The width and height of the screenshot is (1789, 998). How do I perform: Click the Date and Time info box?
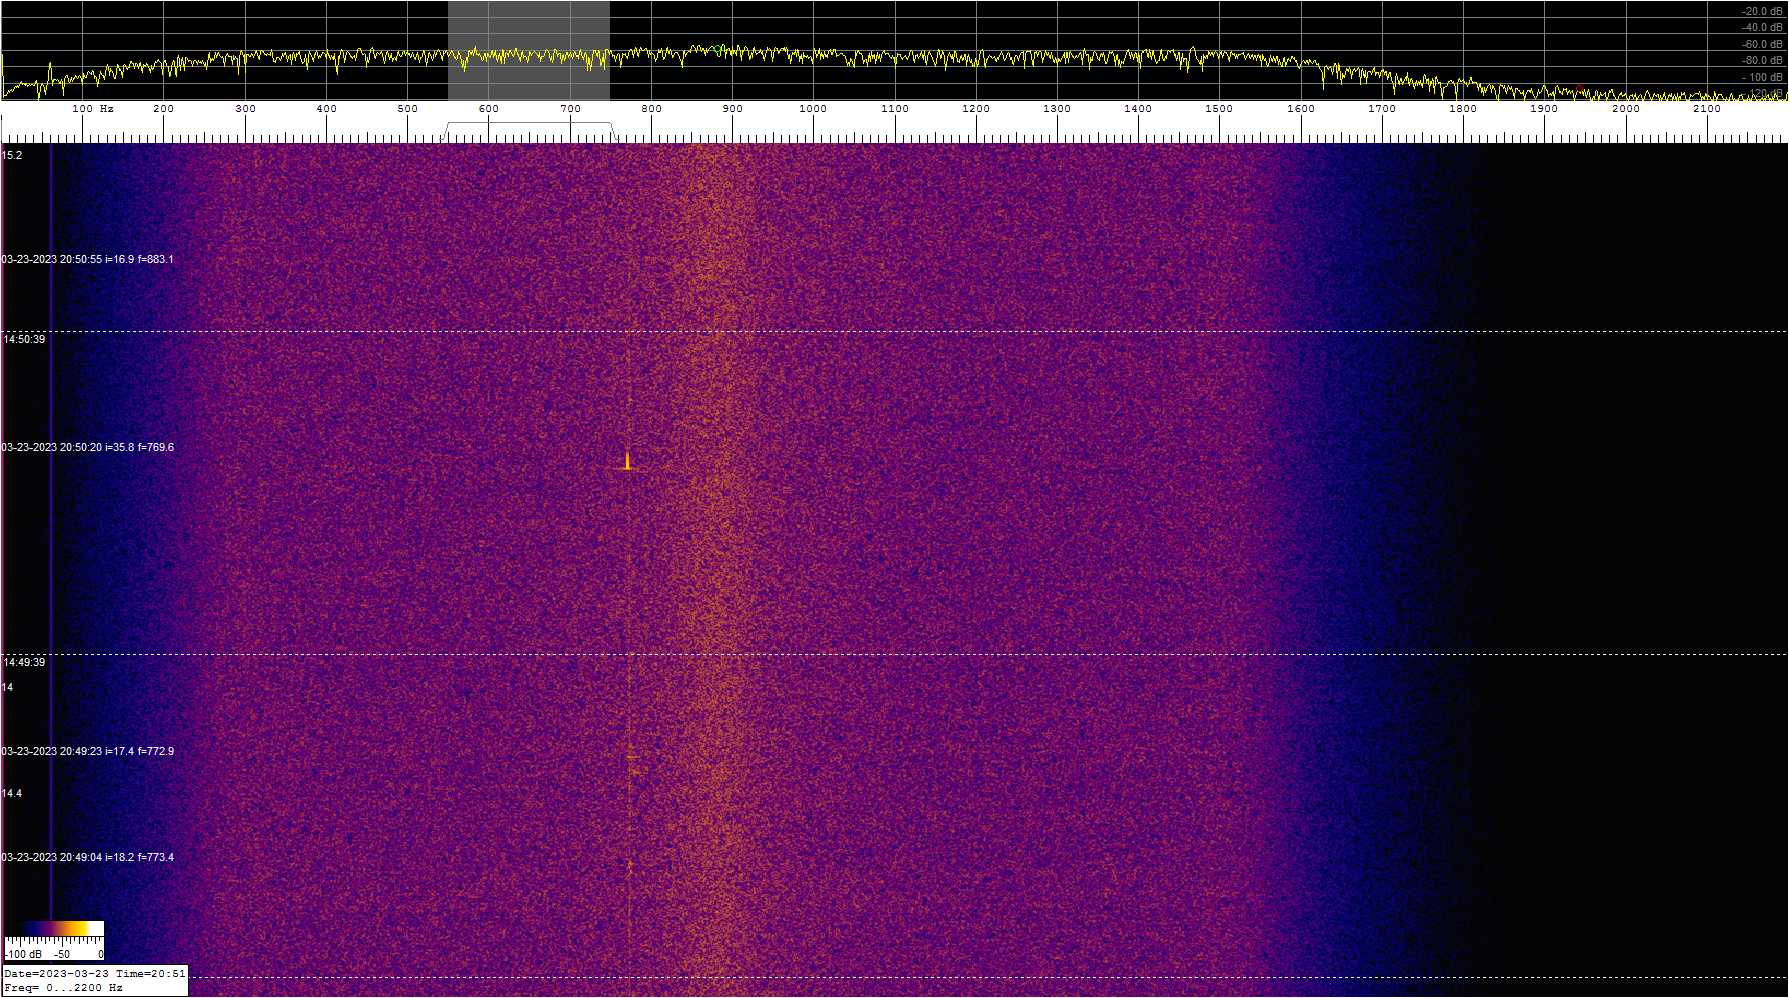[94, 981]
